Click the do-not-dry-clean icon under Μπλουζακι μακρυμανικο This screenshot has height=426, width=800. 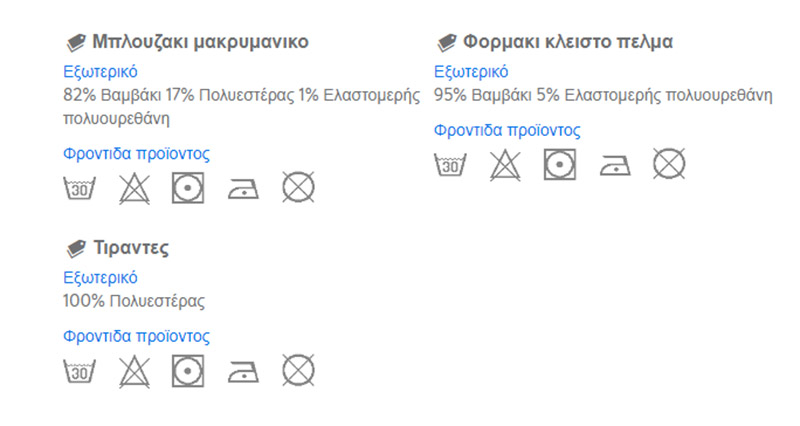(298, 187)
